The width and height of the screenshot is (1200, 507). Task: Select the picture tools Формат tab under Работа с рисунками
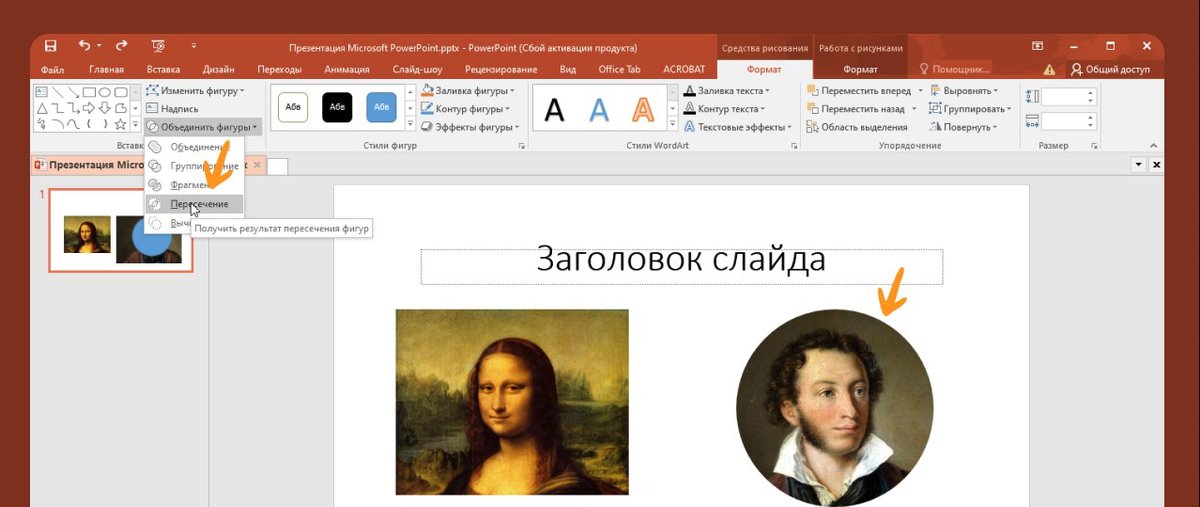point(860,70)
